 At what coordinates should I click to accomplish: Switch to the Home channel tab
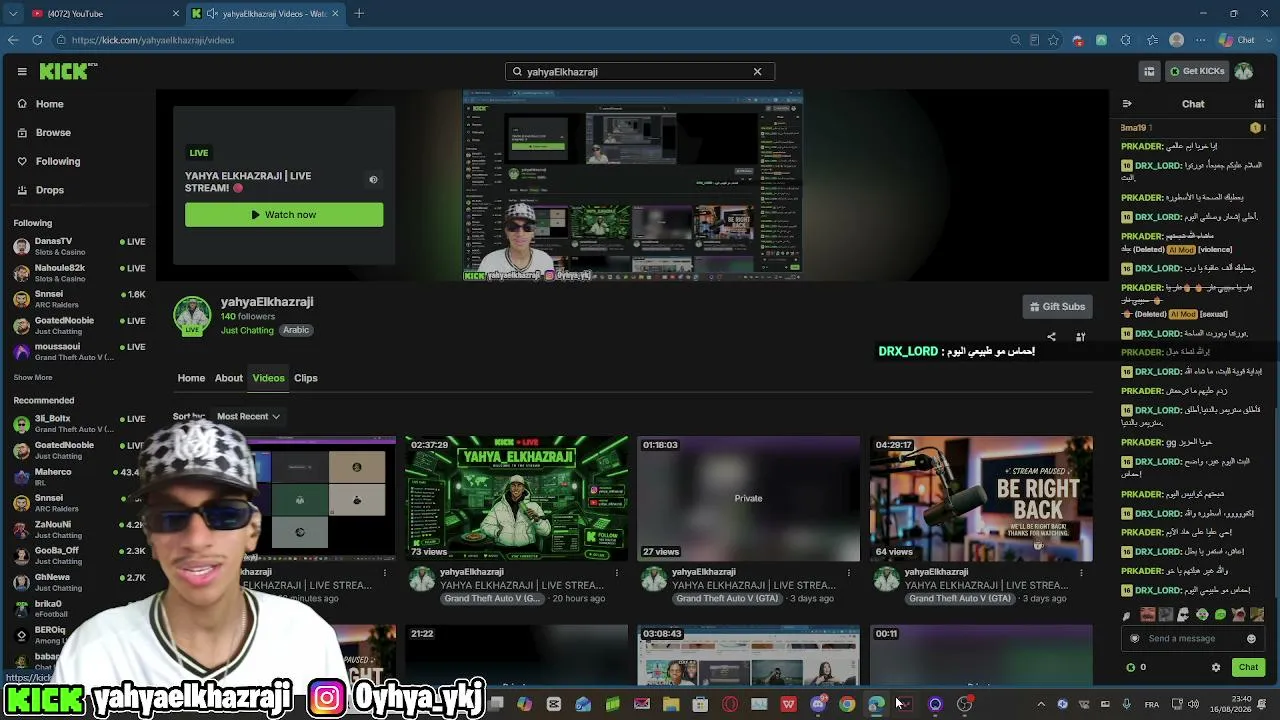click(x=191, y=378)
